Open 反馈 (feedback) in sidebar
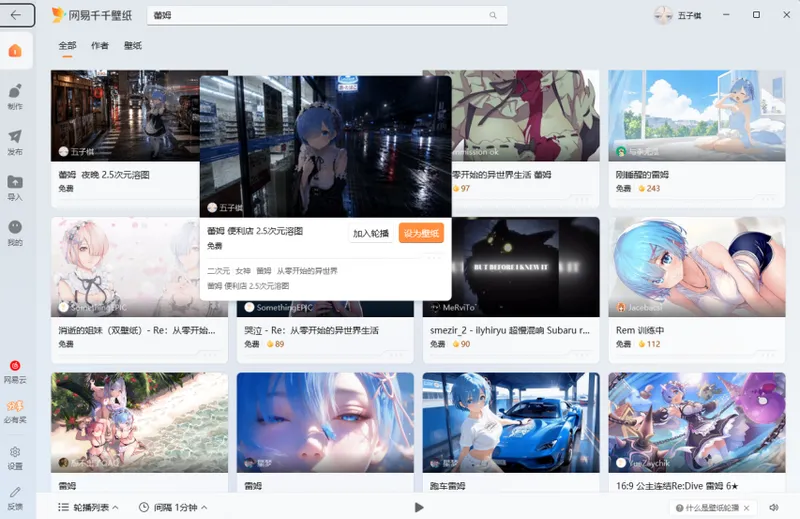Image resolution: width=800 pixels, height=519 pixels. pyautogui.click(x=15, y=498)
